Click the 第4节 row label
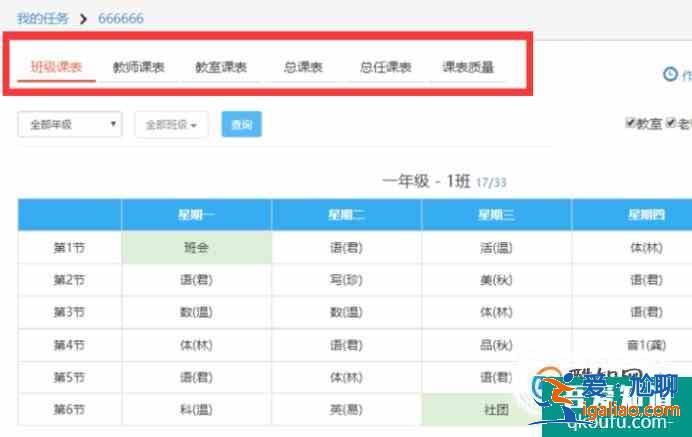This screenshot has height=437, width=692. pyautogui.click(x=69, y=345)
